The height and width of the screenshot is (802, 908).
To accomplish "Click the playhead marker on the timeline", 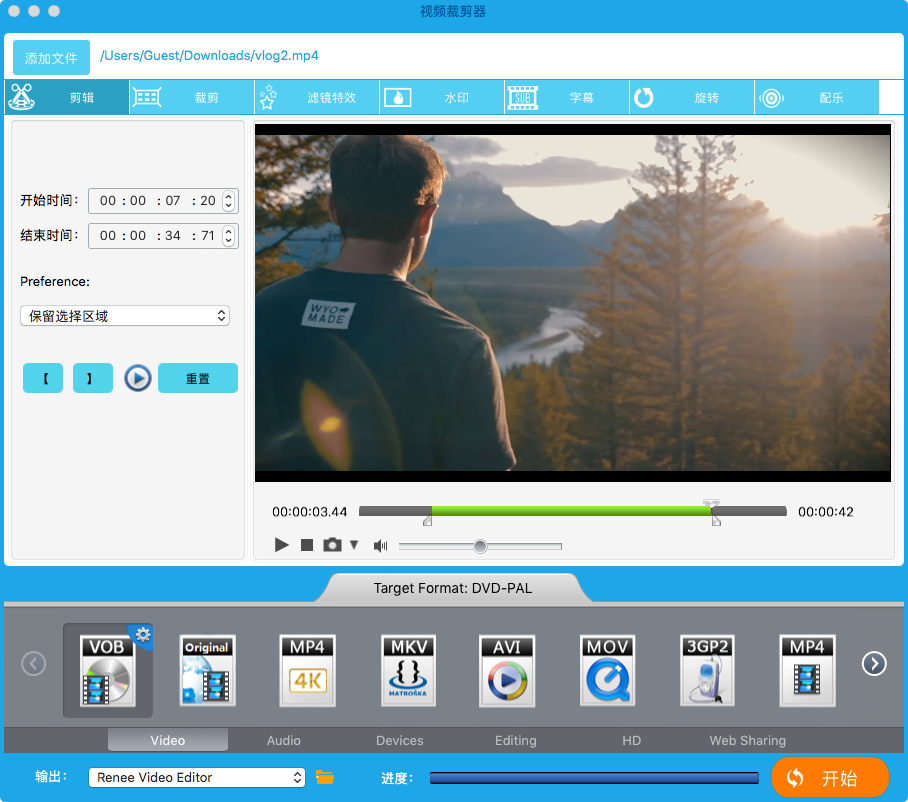I will [711, 504].
